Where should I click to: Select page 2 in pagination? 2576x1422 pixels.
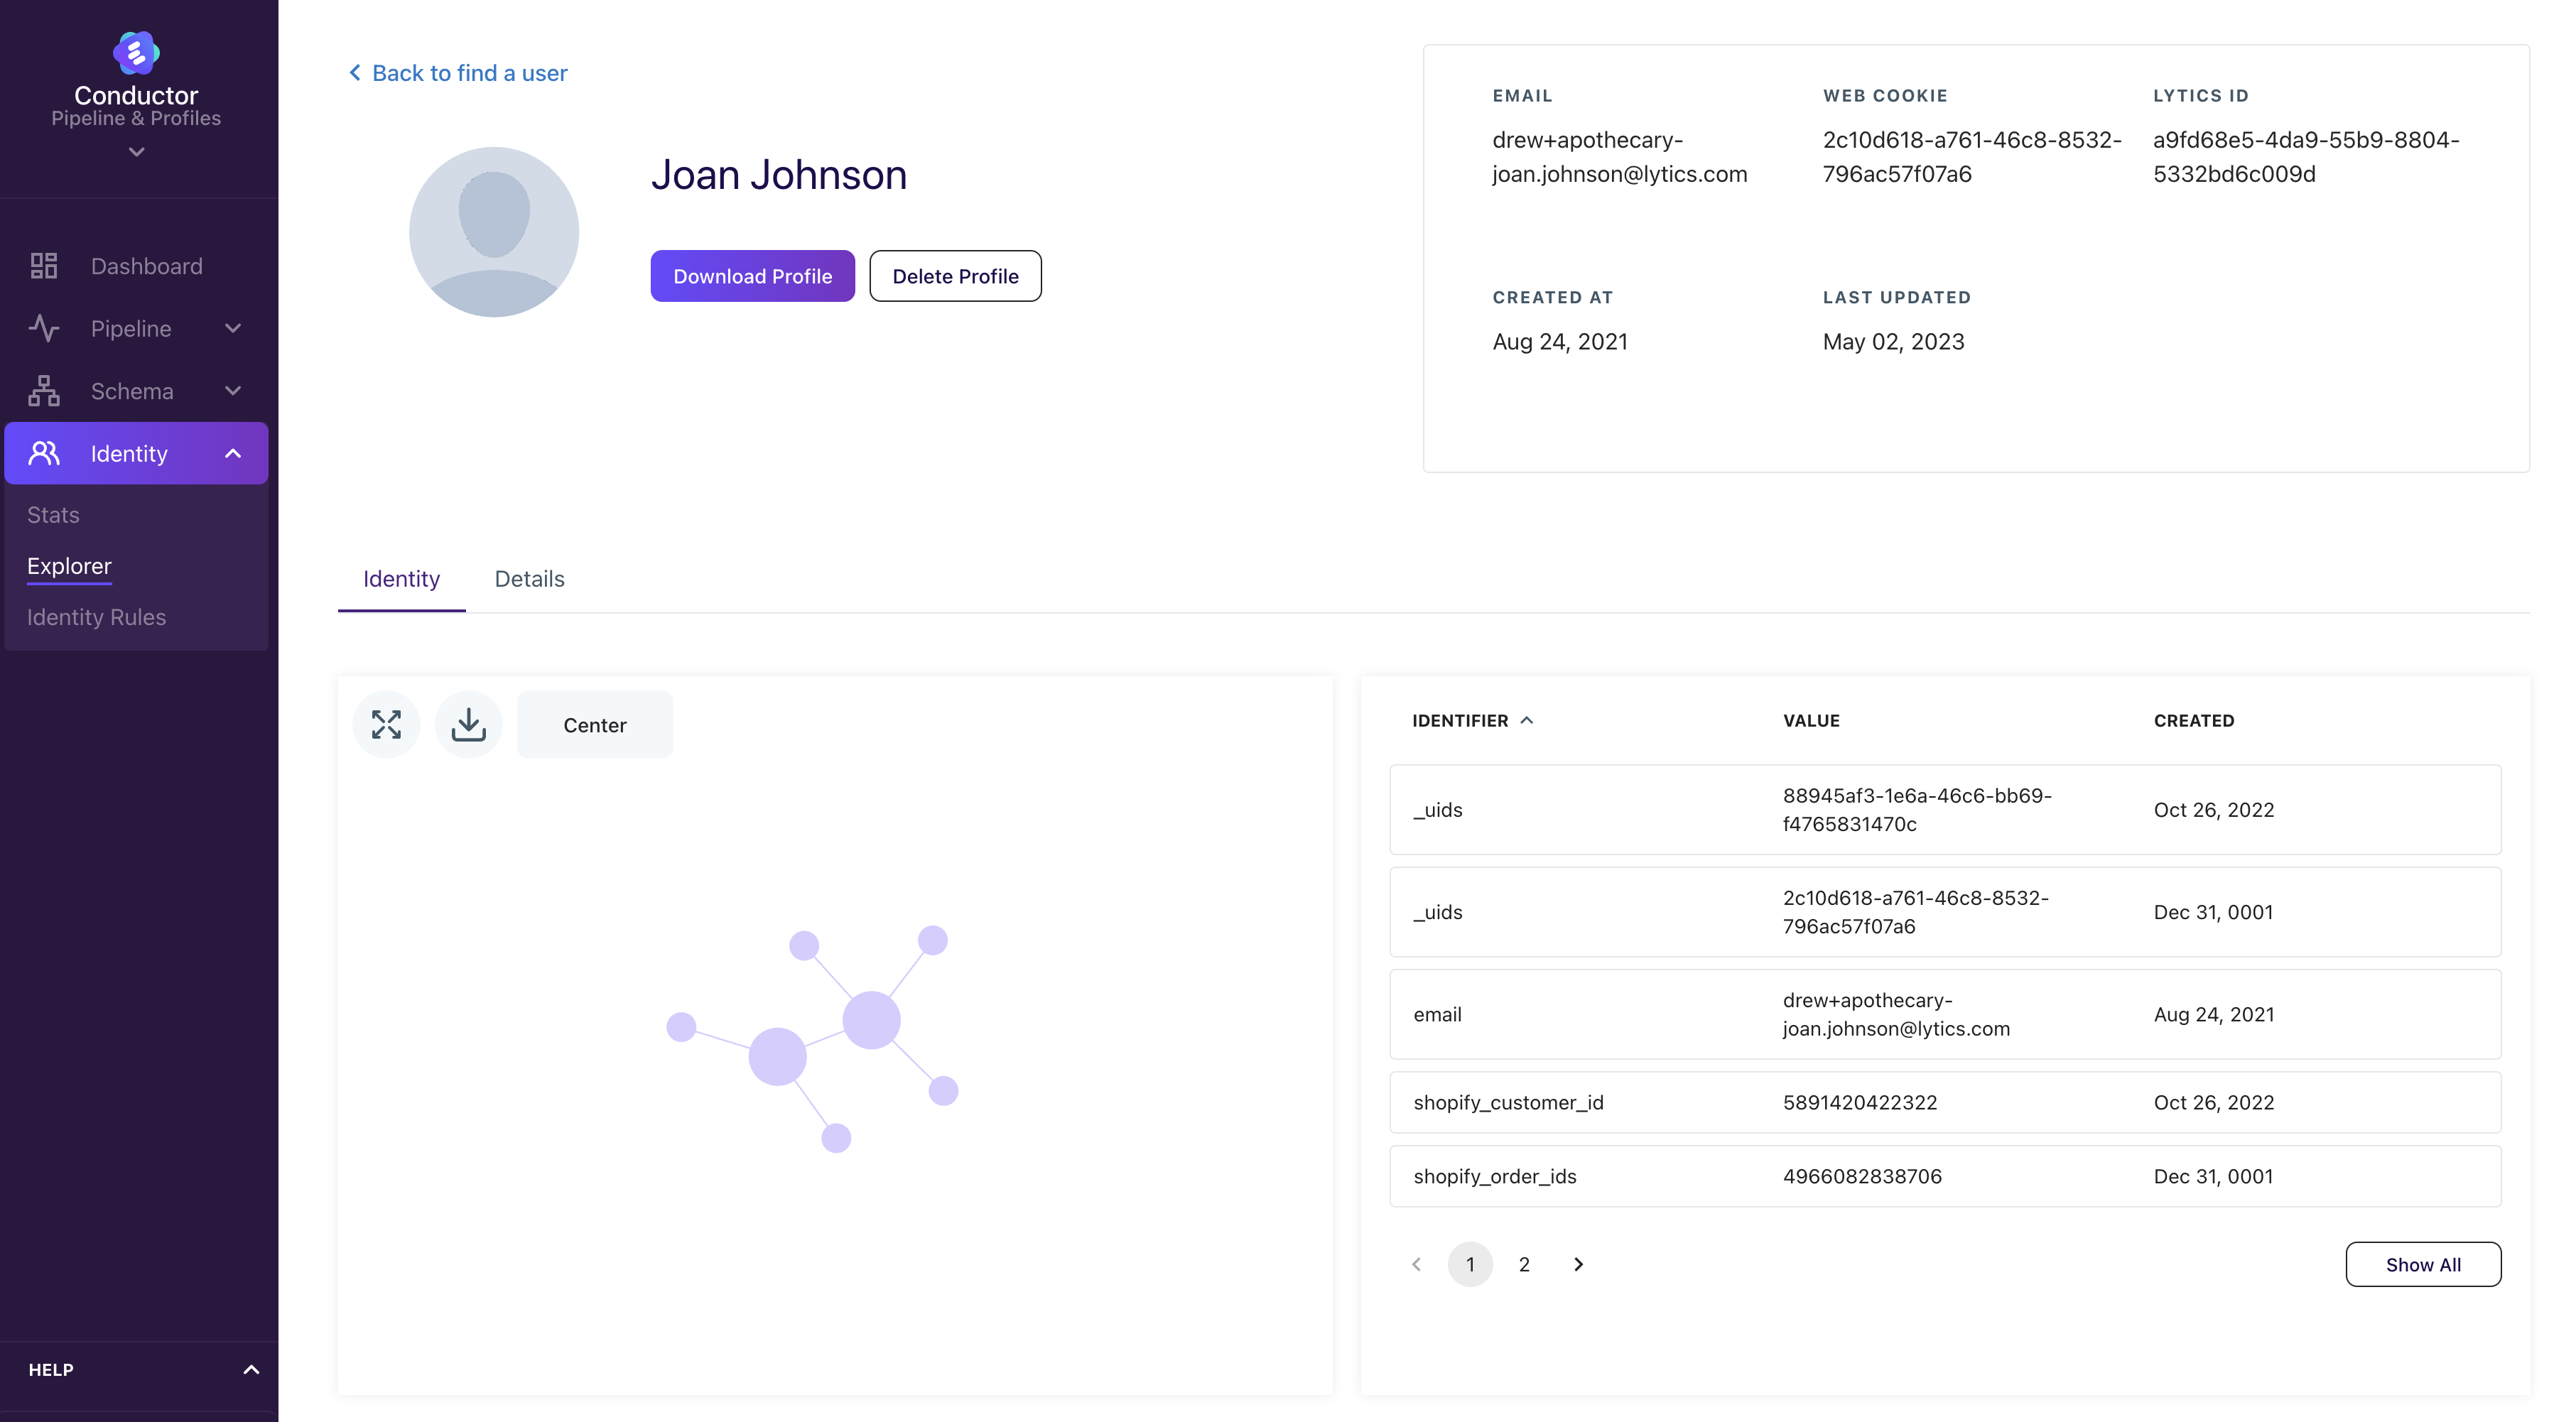coord(1524,1264)
